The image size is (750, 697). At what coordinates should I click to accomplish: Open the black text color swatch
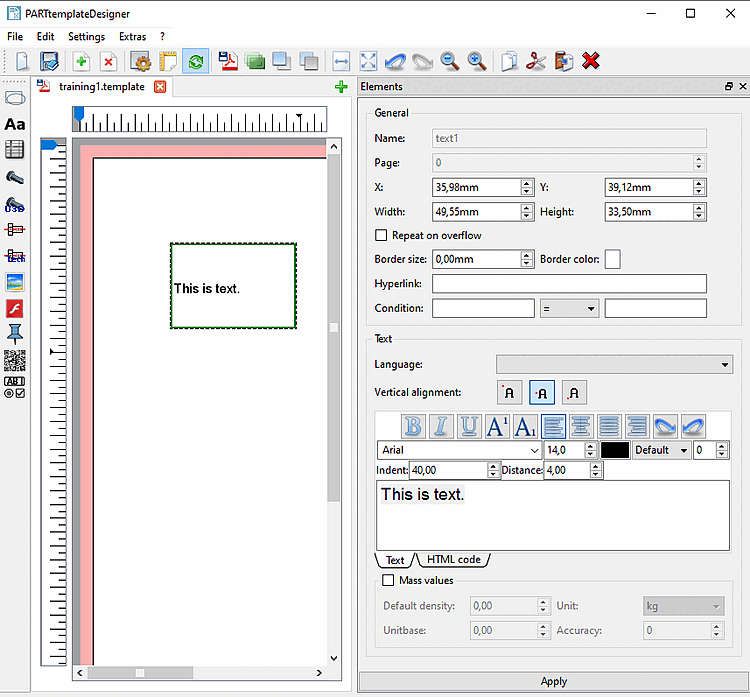615,451
